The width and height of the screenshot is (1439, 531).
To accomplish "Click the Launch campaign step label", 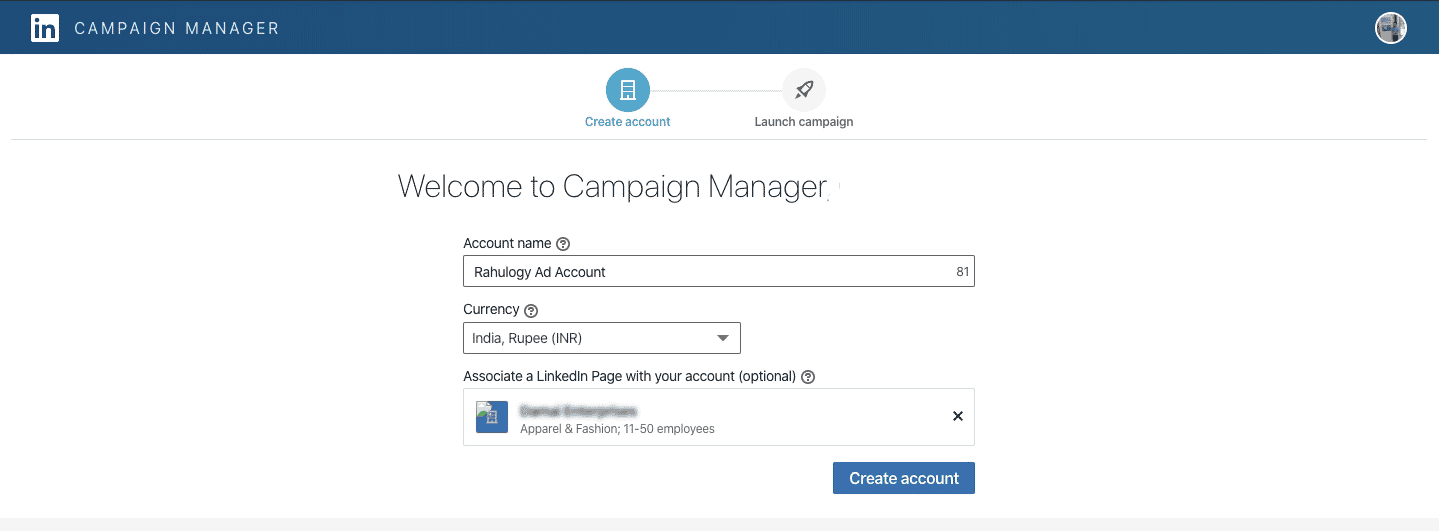I will click(804, 122).
